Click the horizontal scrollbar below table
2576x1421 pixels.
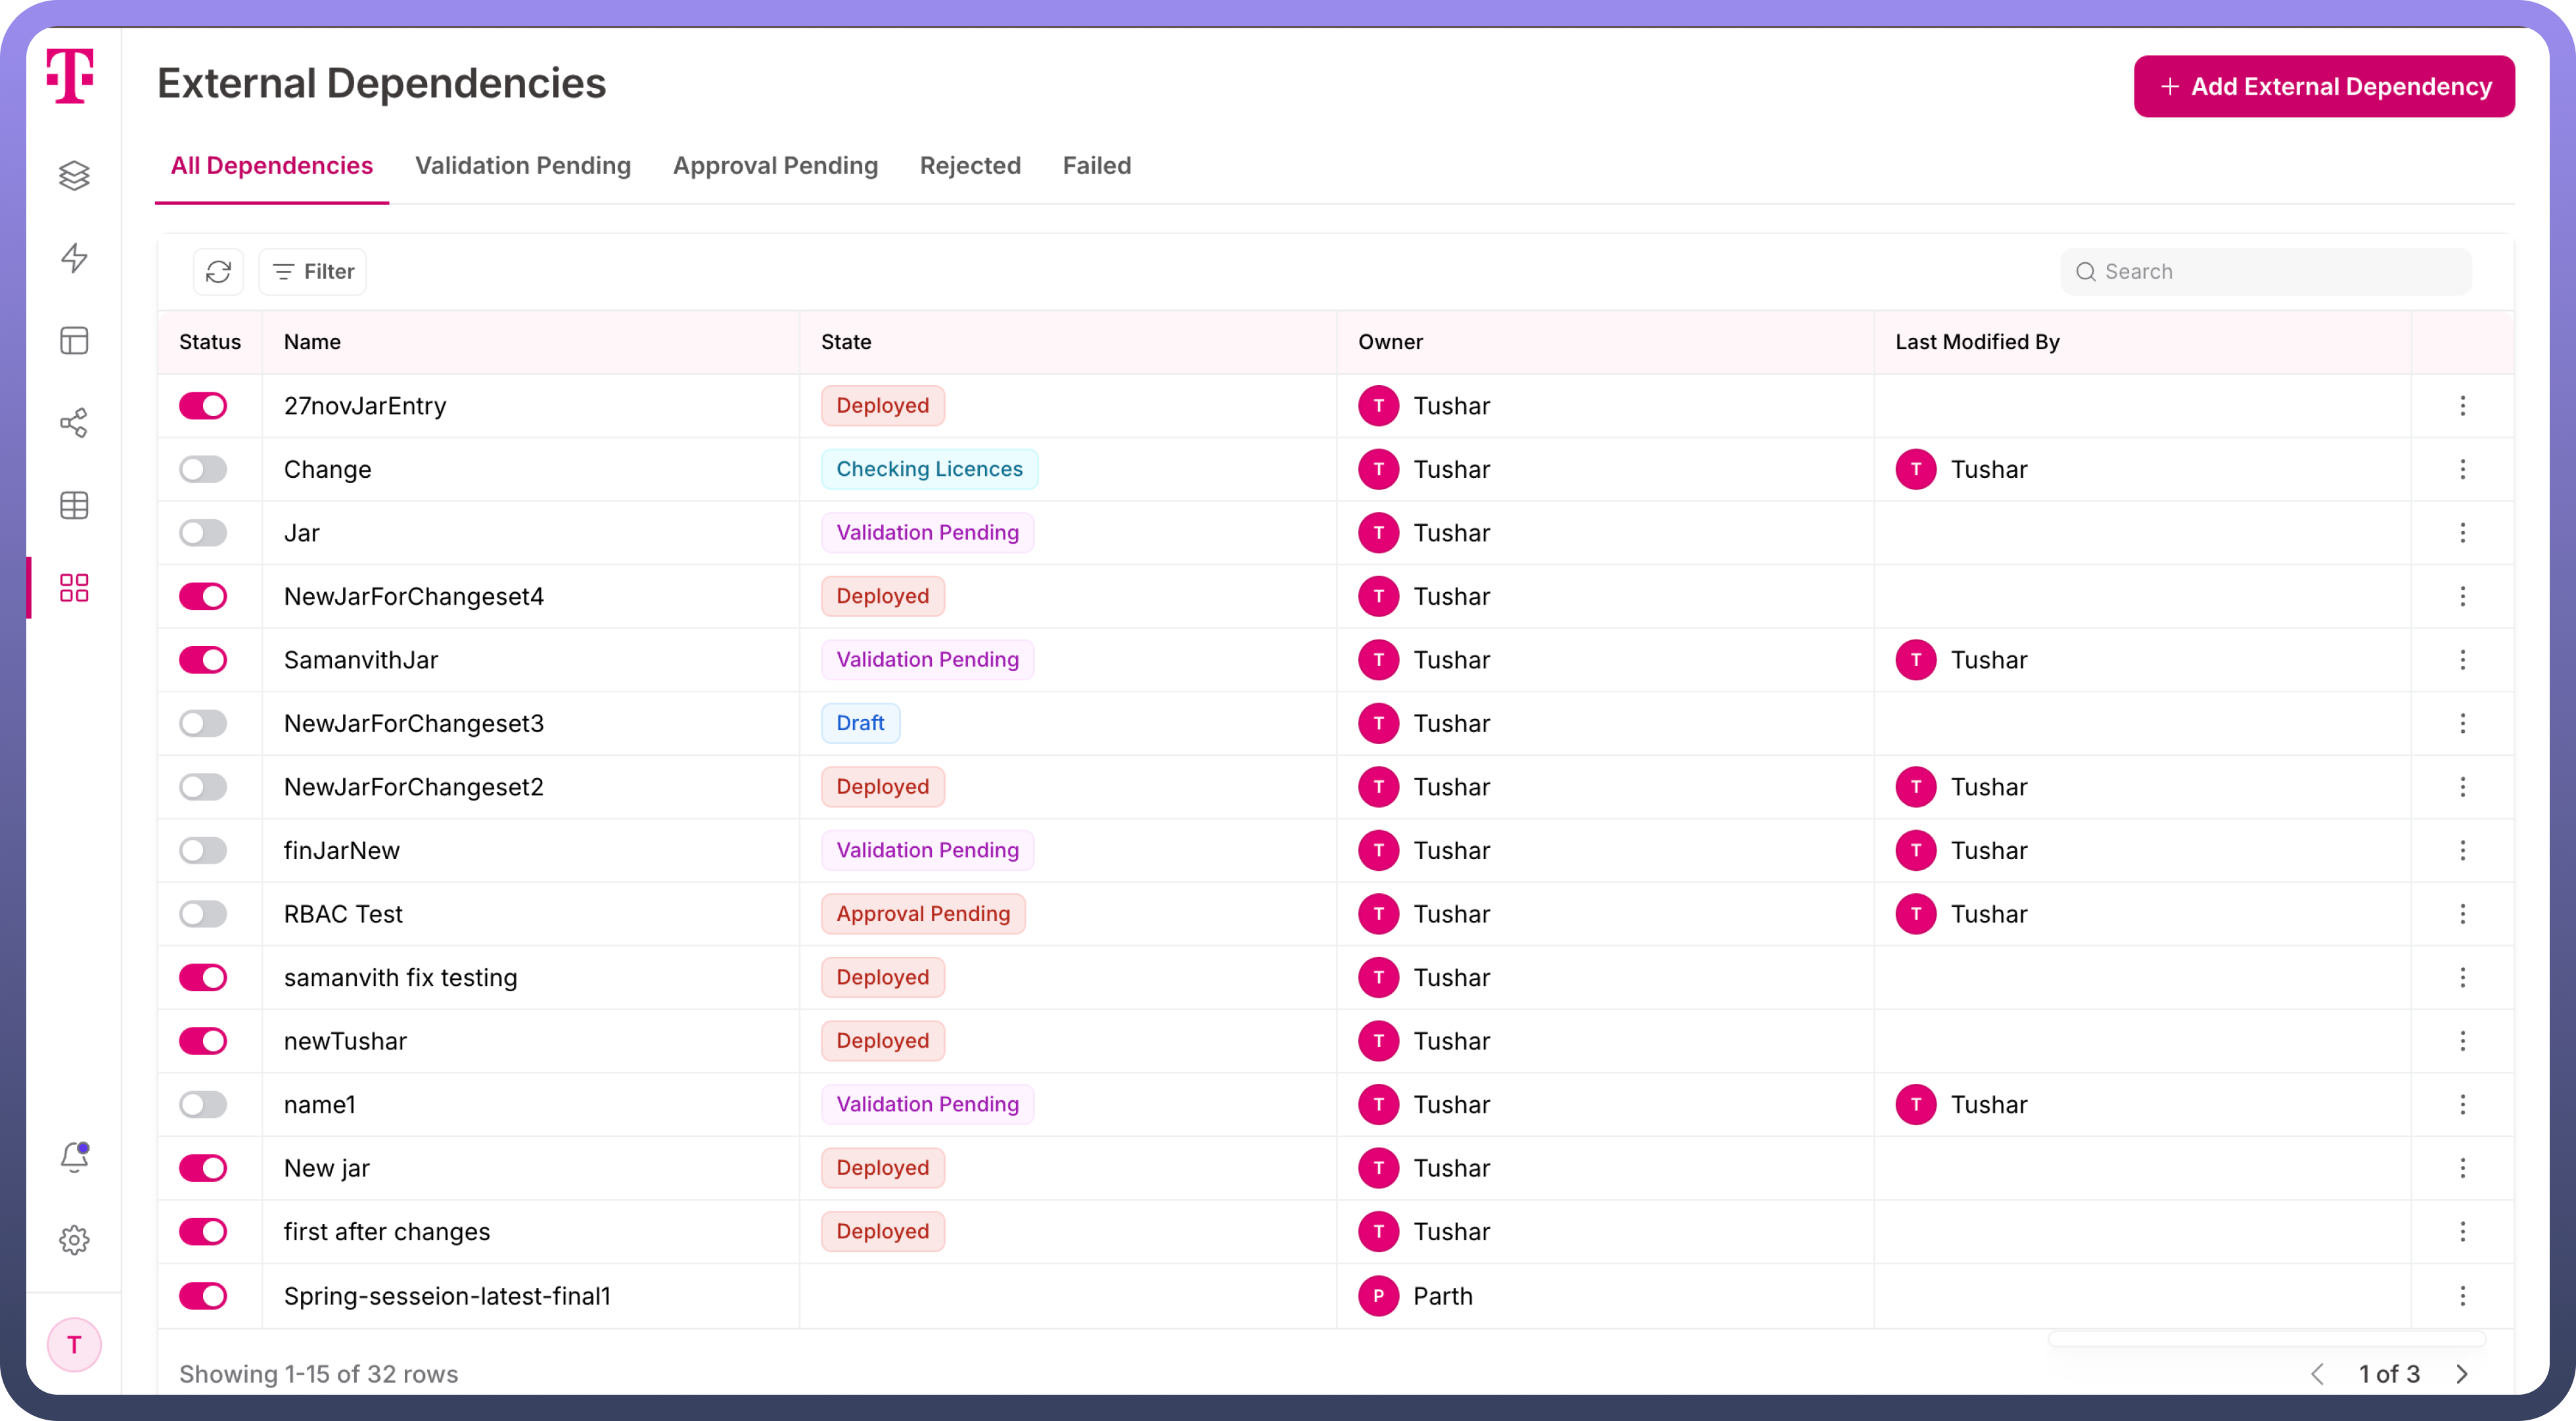(2266, 1339)
